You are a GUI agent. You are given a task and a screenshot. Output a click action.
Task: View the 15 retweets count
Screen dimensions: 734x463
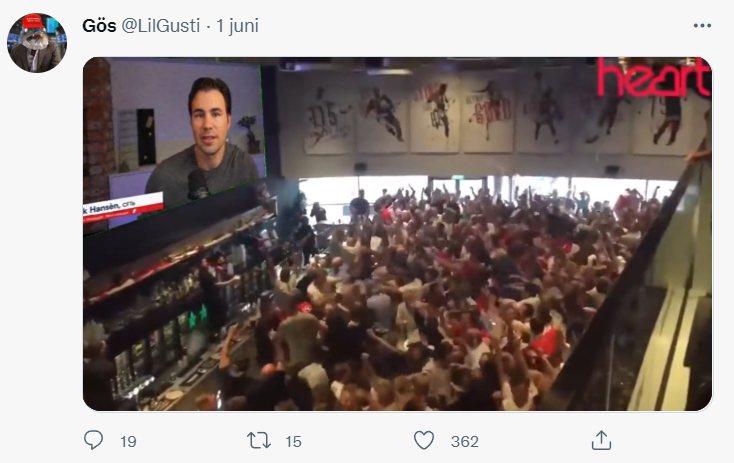click(x=294, y=441)
